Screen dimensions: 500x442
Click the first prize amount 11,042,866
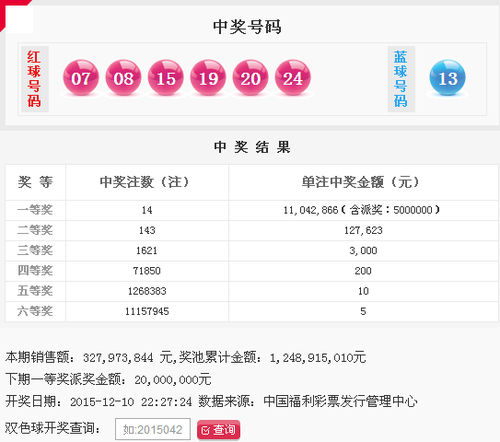[311, 210]
